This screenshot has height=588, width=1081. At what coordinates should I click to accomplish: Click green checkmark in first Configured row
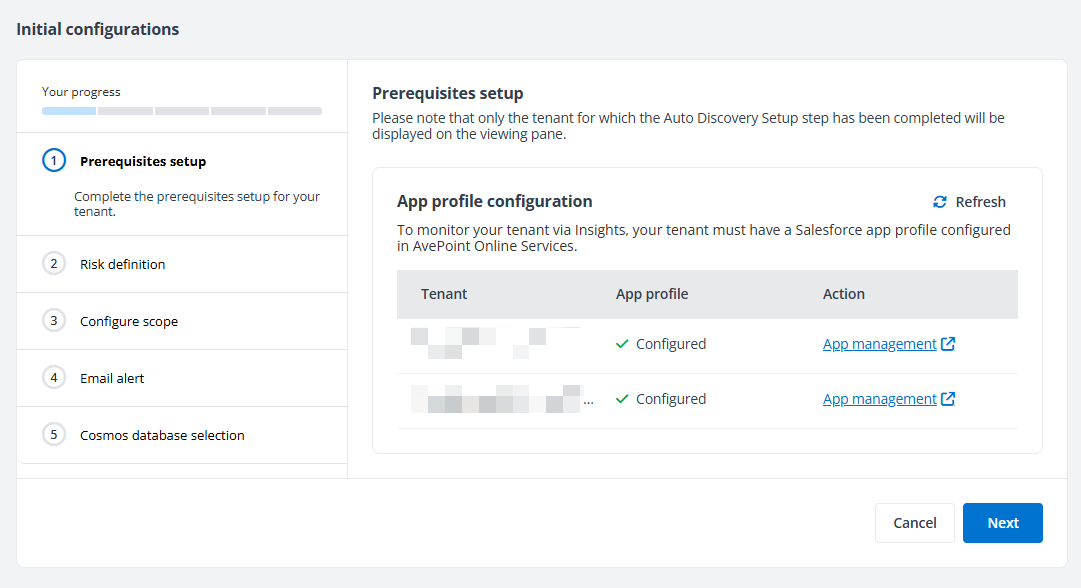(622, 344)
